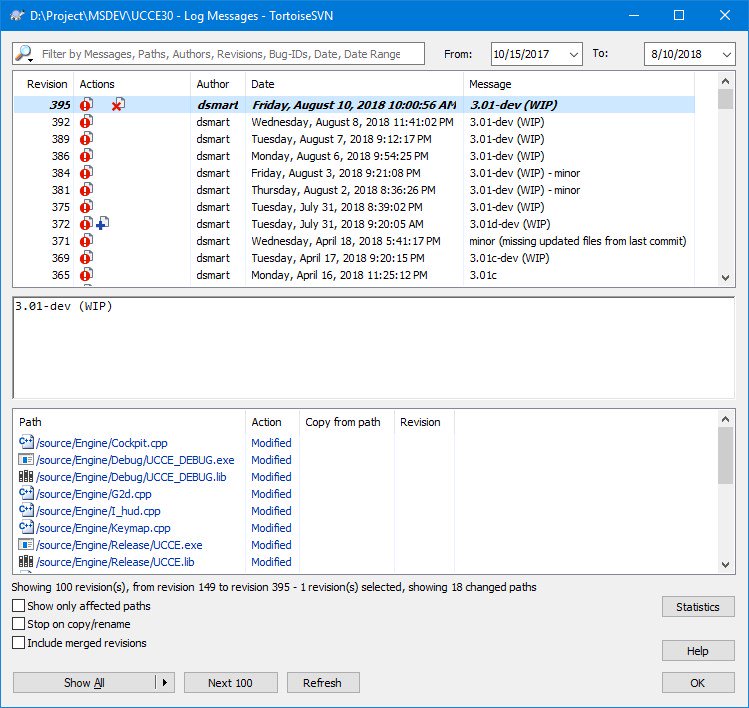
Task: Click the modified action icon for revision 375
Action: [x=86, y=206]
